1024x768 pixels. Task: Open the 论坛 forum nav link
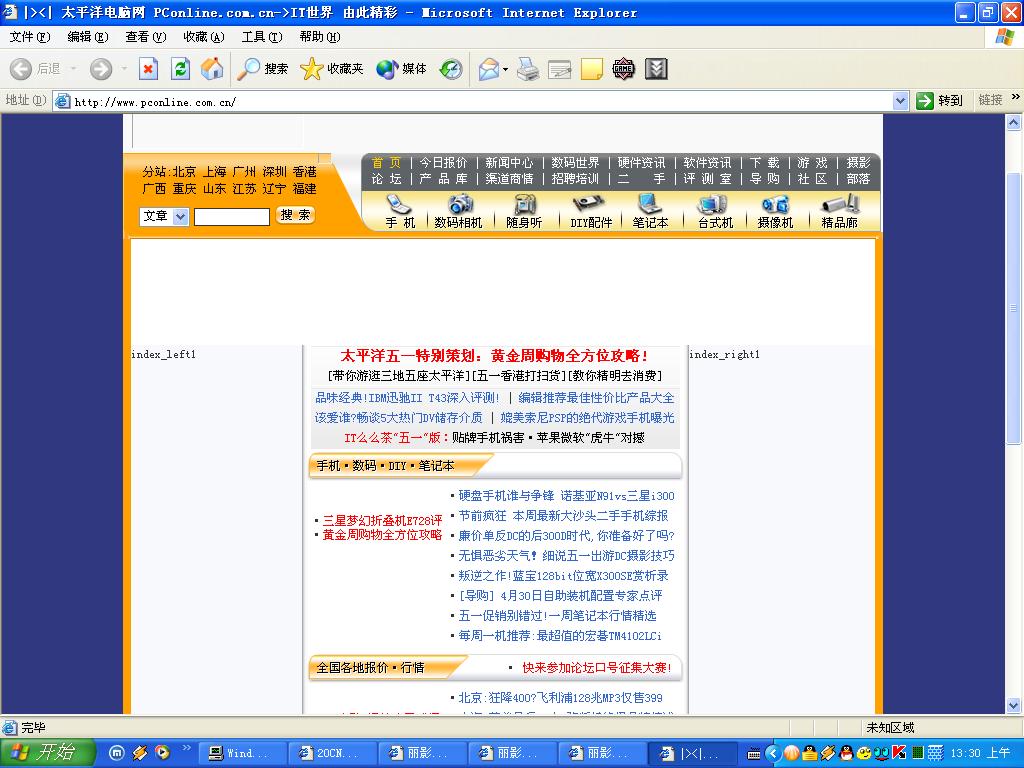tap(387, 179)
